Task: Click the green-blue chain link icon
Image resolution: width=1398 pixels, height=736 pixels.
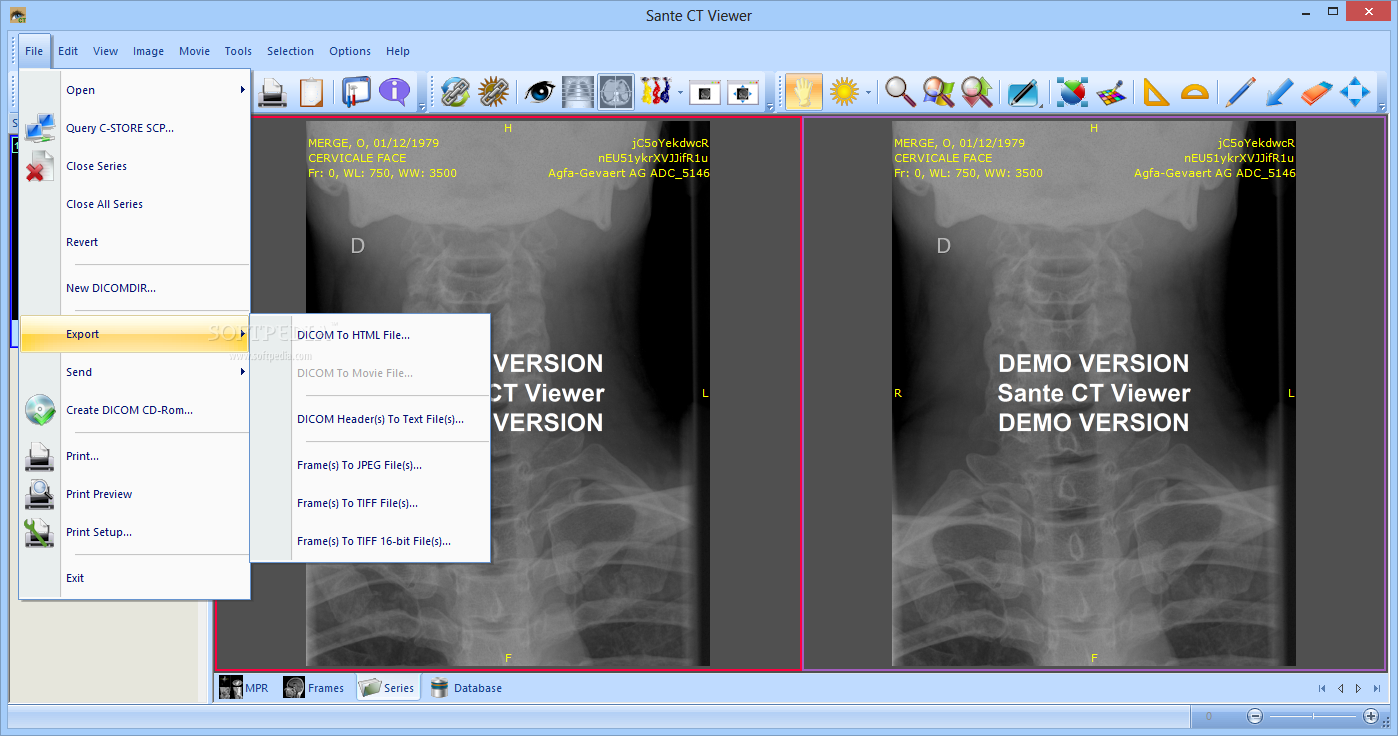Action: coord(455,92)
